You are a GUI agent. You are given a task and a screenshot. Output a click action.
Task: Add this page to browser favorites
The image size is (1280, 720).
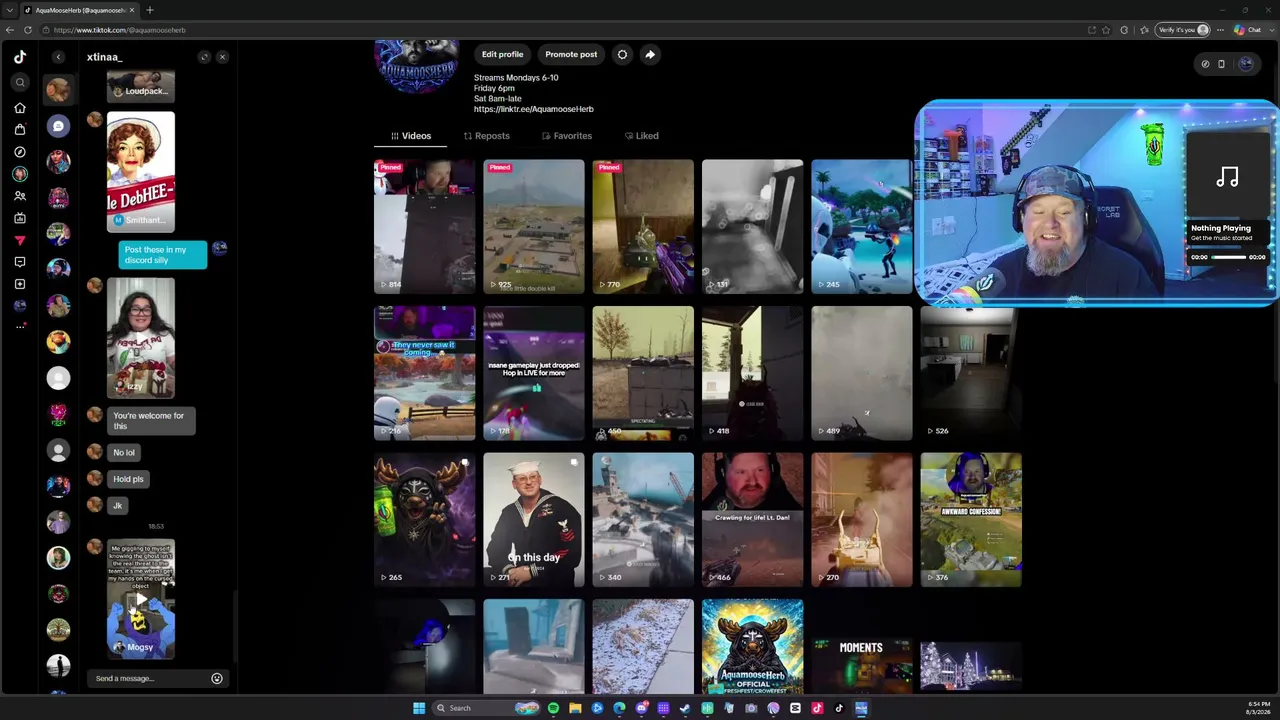[1106, 30]
